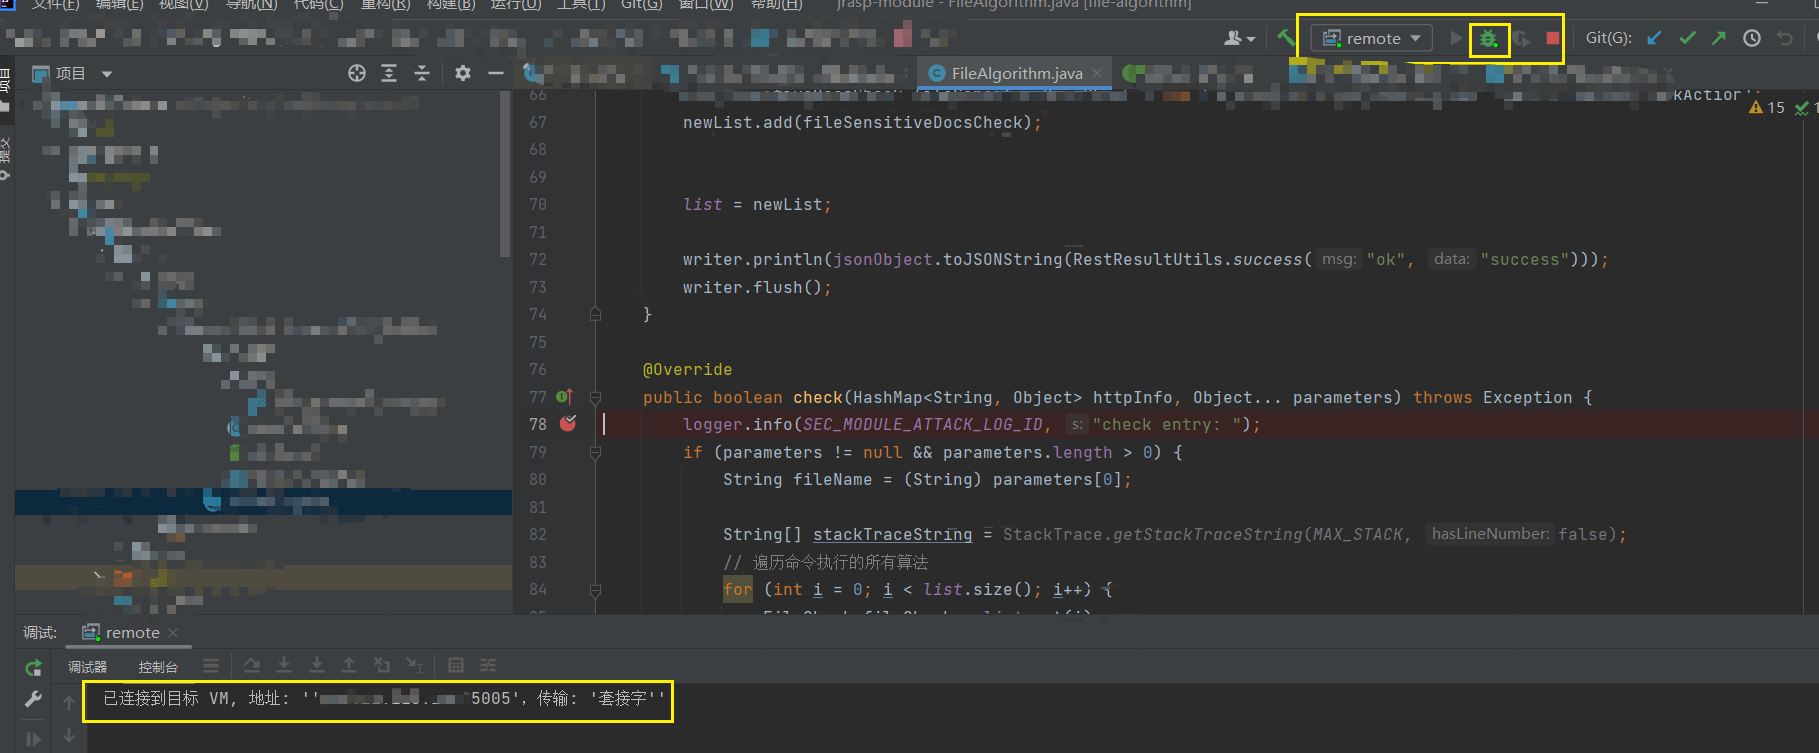Click writer.flush() on line 73
Screen dimensions: 1819x753
click(x=757, y=287)
